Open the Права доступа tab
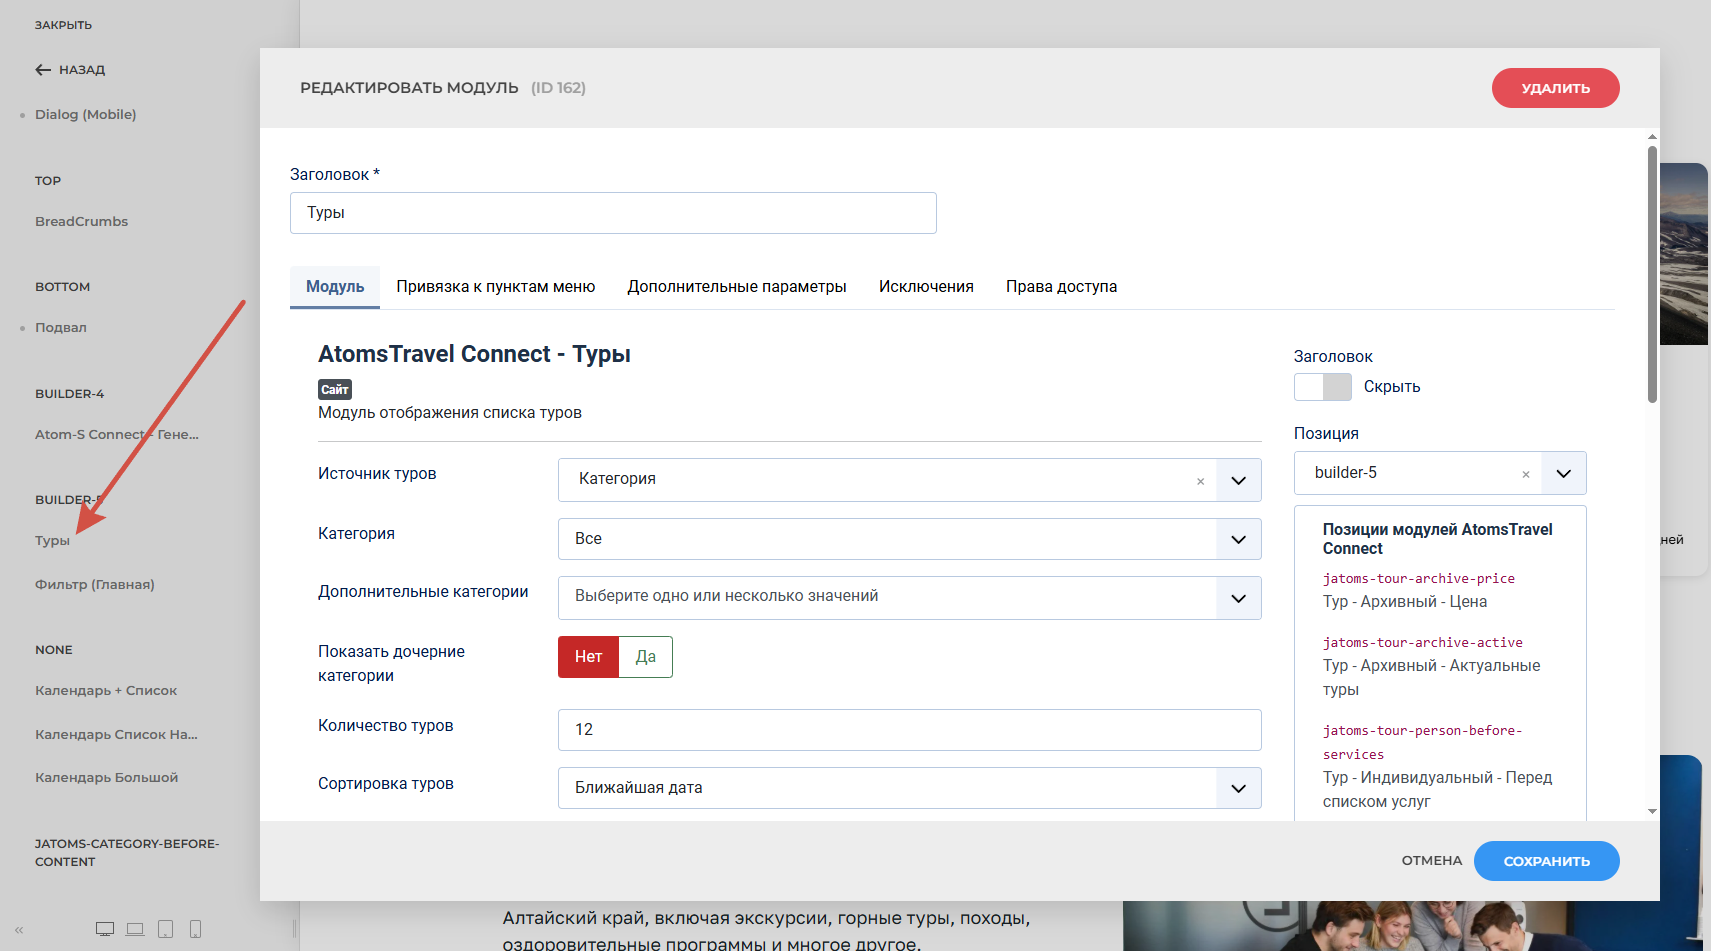This screenshot has width=1711, height=951. [1061, 287]
